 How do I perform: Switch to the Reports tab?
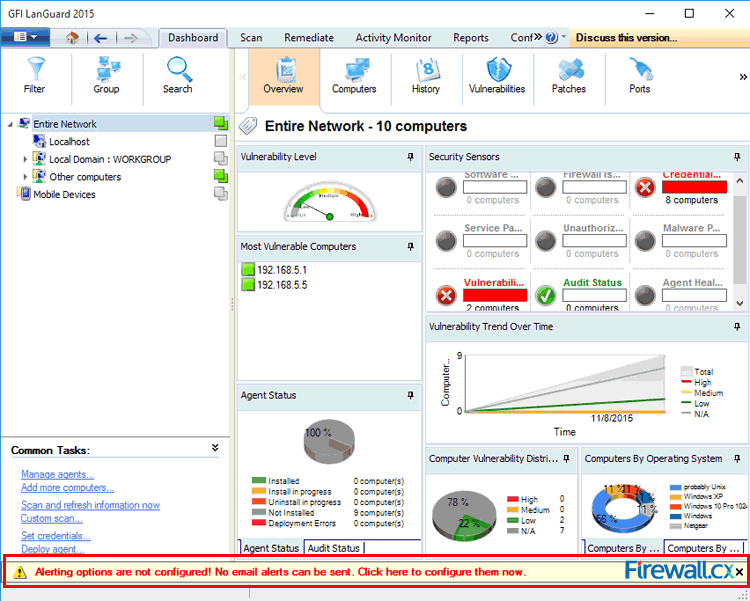point(471,38)
